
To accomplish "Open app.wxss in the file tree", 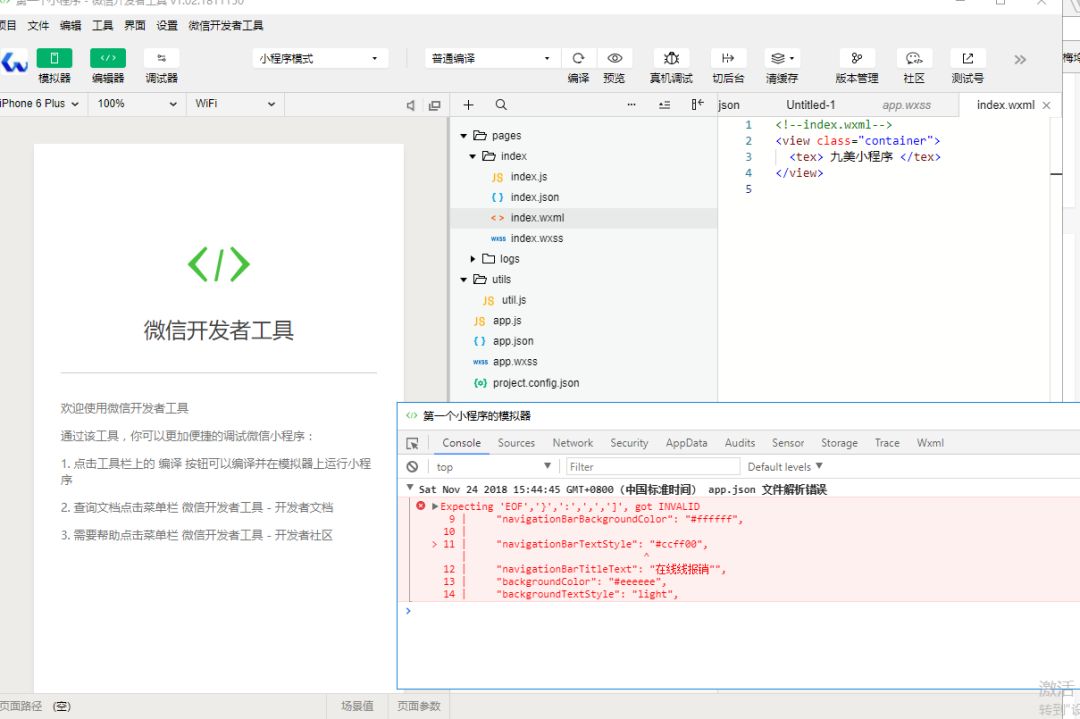I will pos(515,362).
